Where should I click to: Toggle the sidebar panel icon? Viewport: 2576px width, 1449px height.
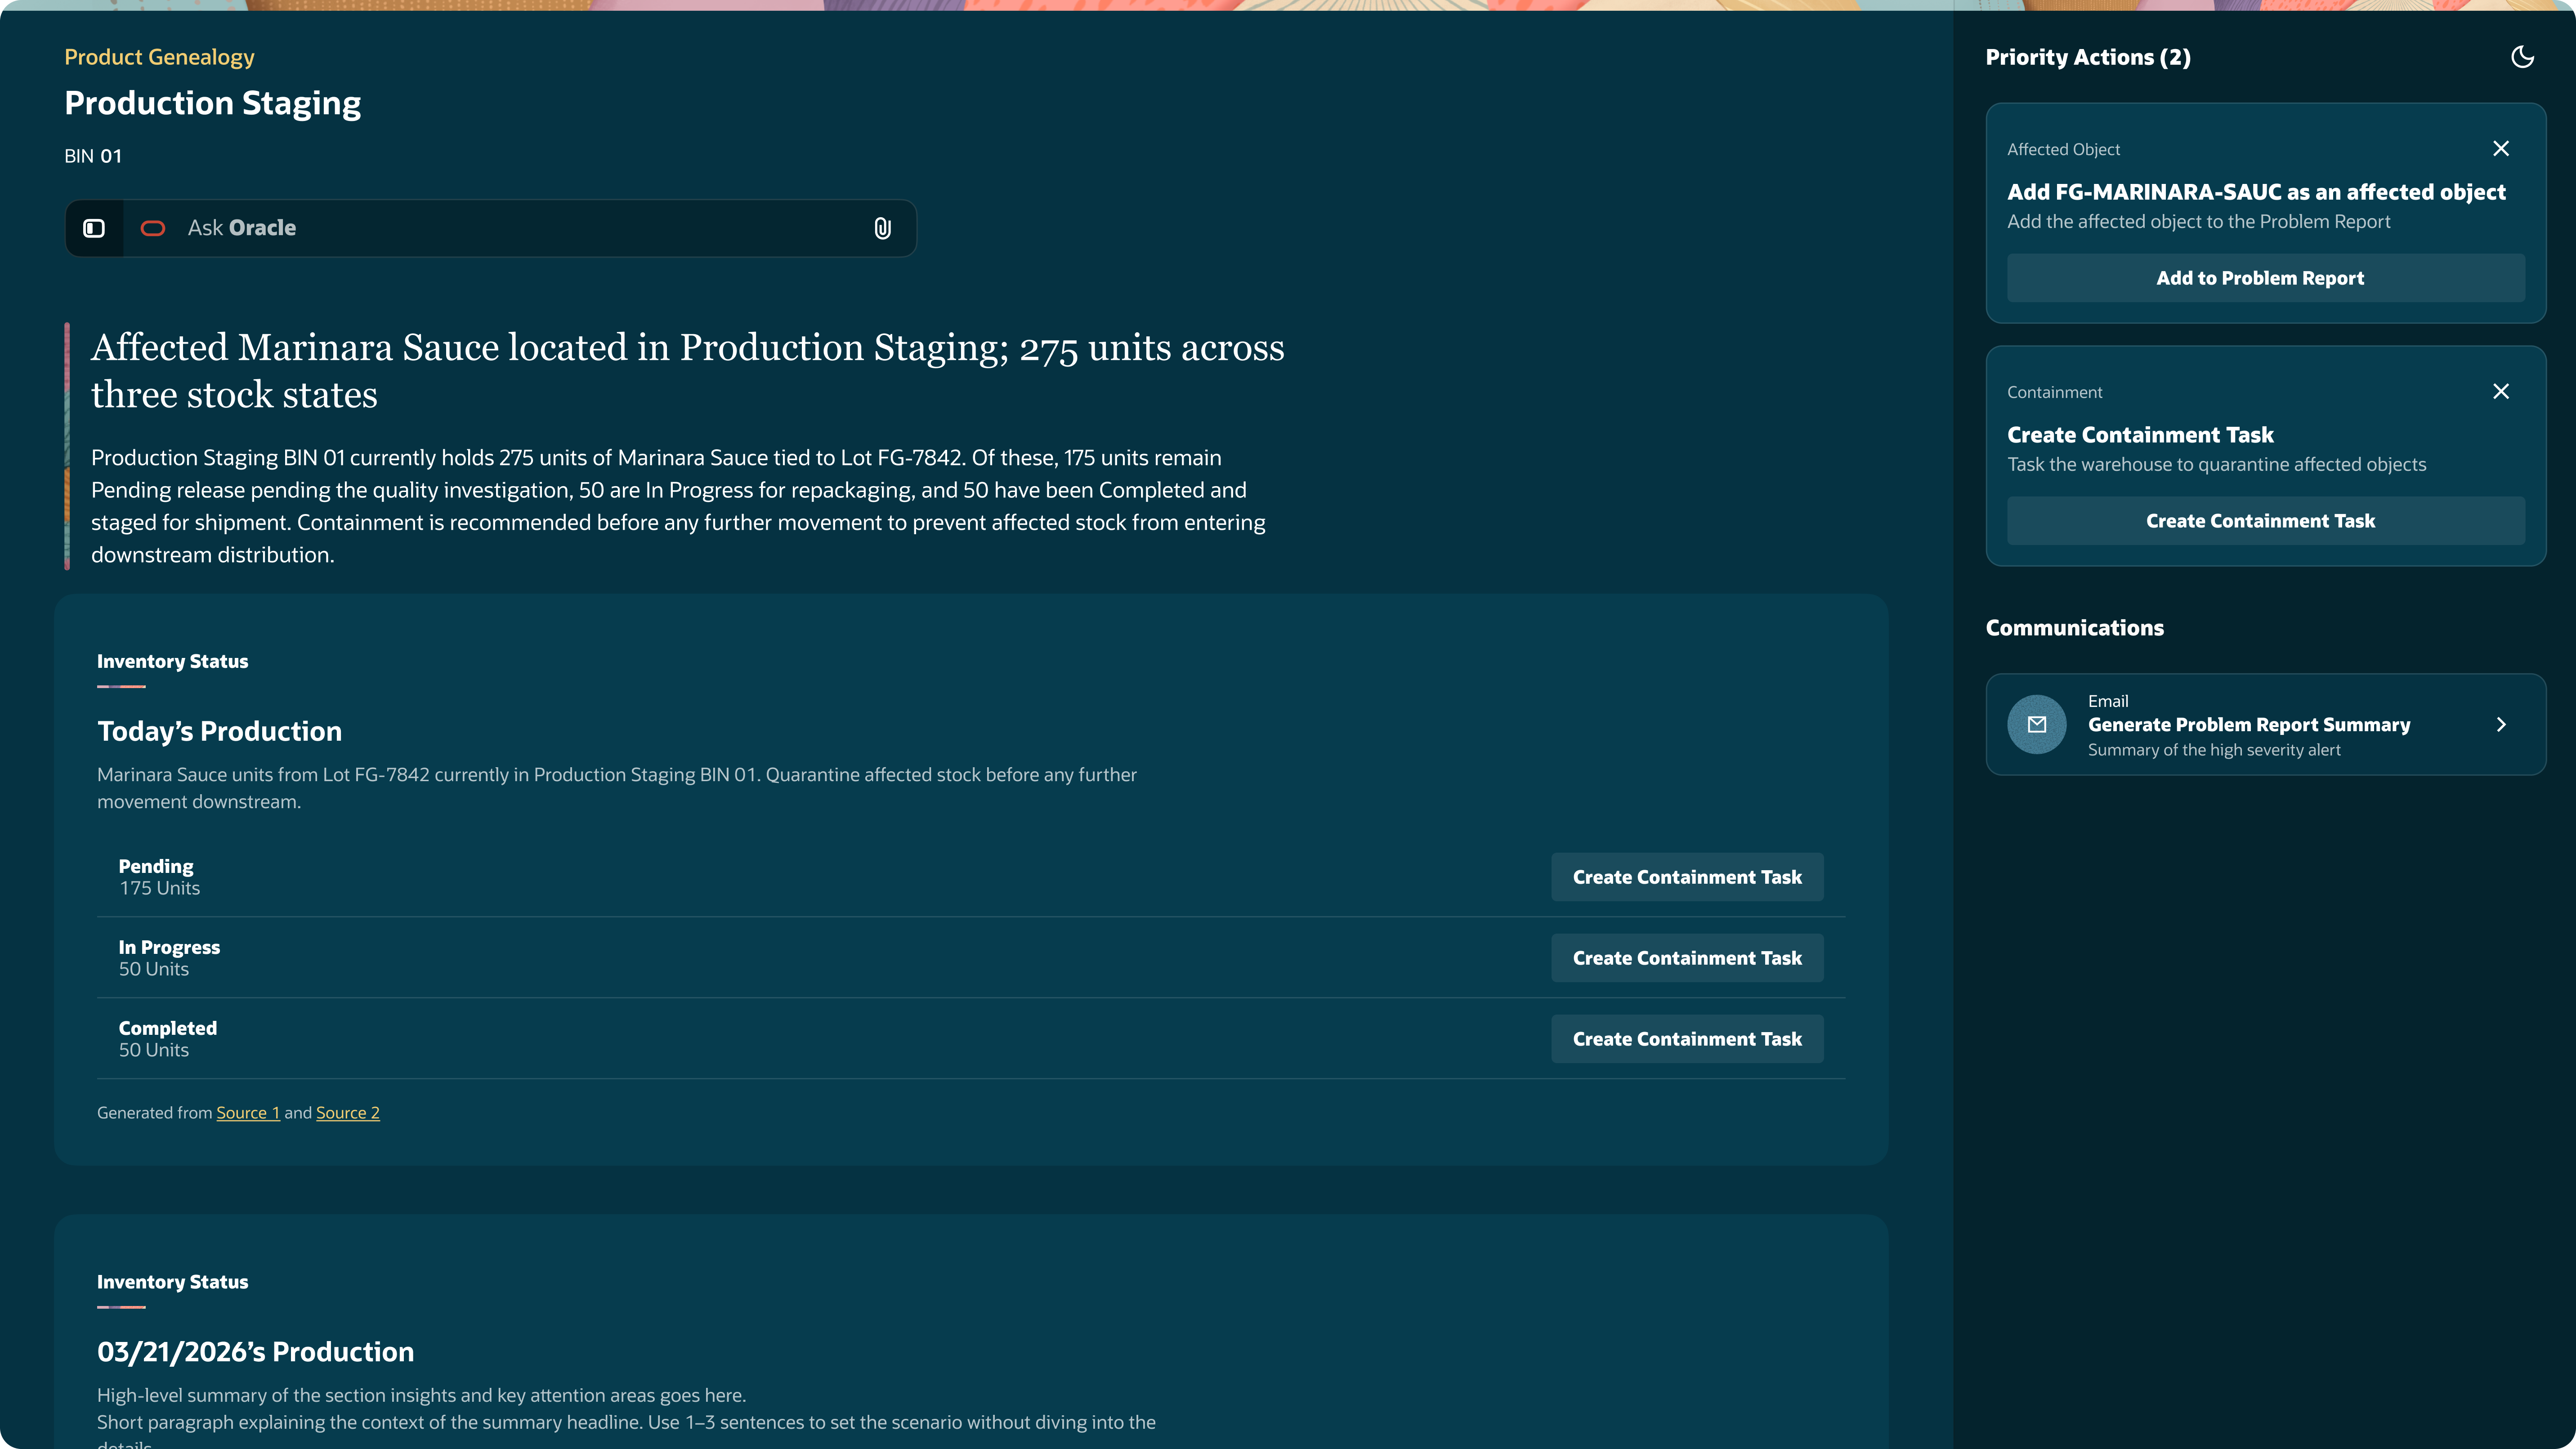point(94,228)
